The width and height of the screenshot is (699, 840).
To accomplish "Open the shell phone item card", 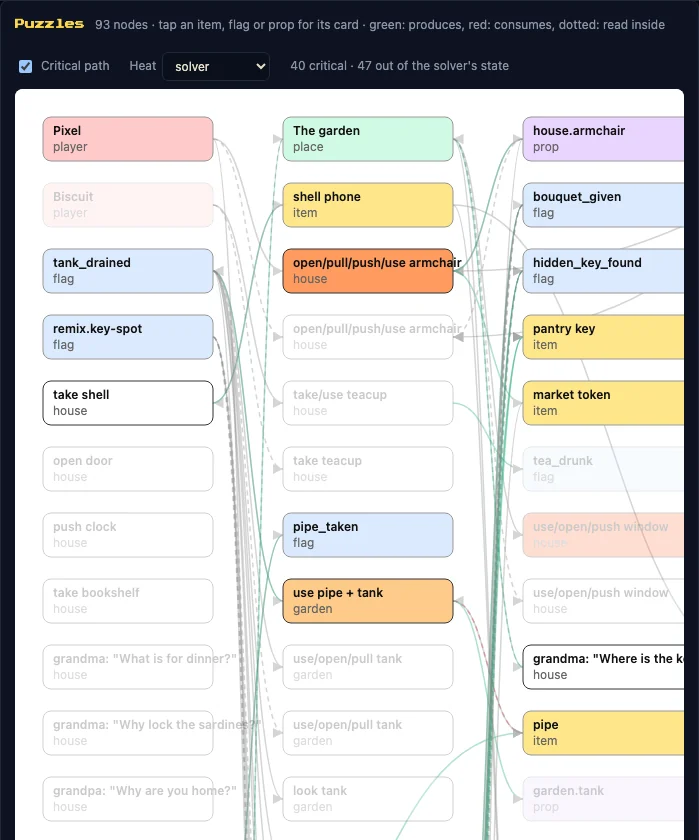I will coord(368,205).
